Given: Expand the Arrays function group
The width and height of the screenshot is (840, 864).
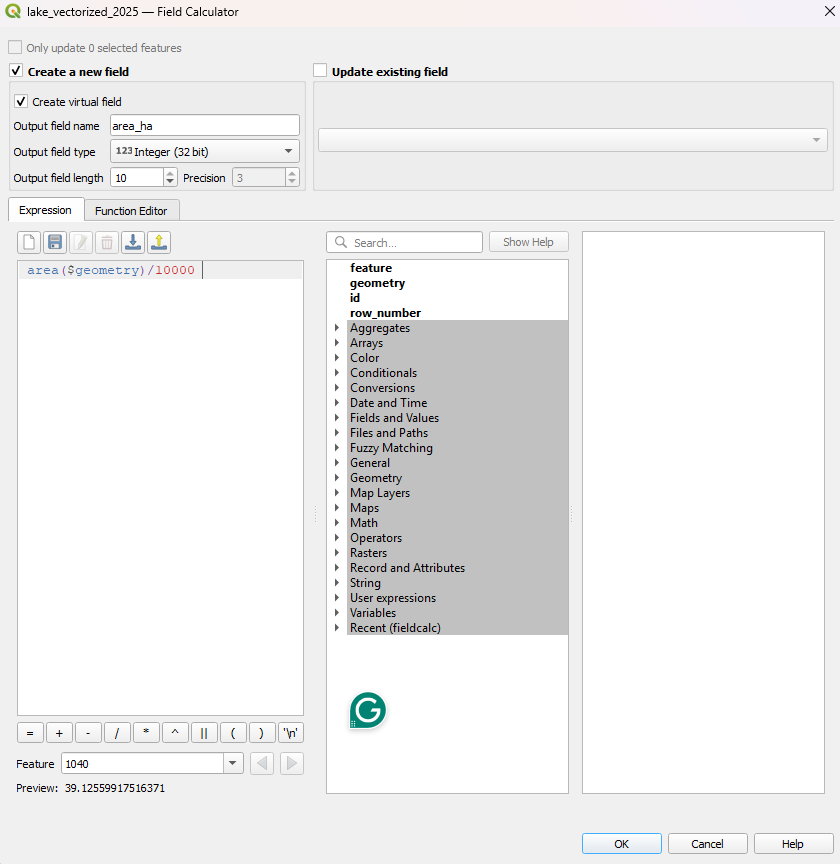Looking at the screenshot, I should [x=337, y=343].
